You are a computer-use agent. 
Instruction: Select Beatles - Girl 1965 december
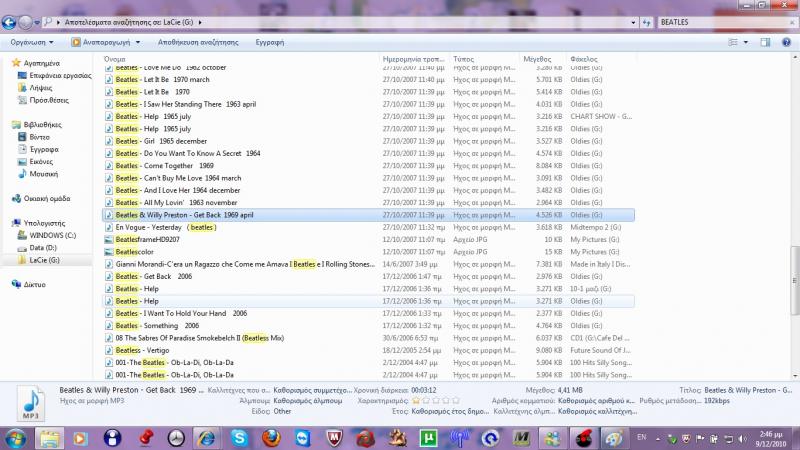(x=368, y=141)
